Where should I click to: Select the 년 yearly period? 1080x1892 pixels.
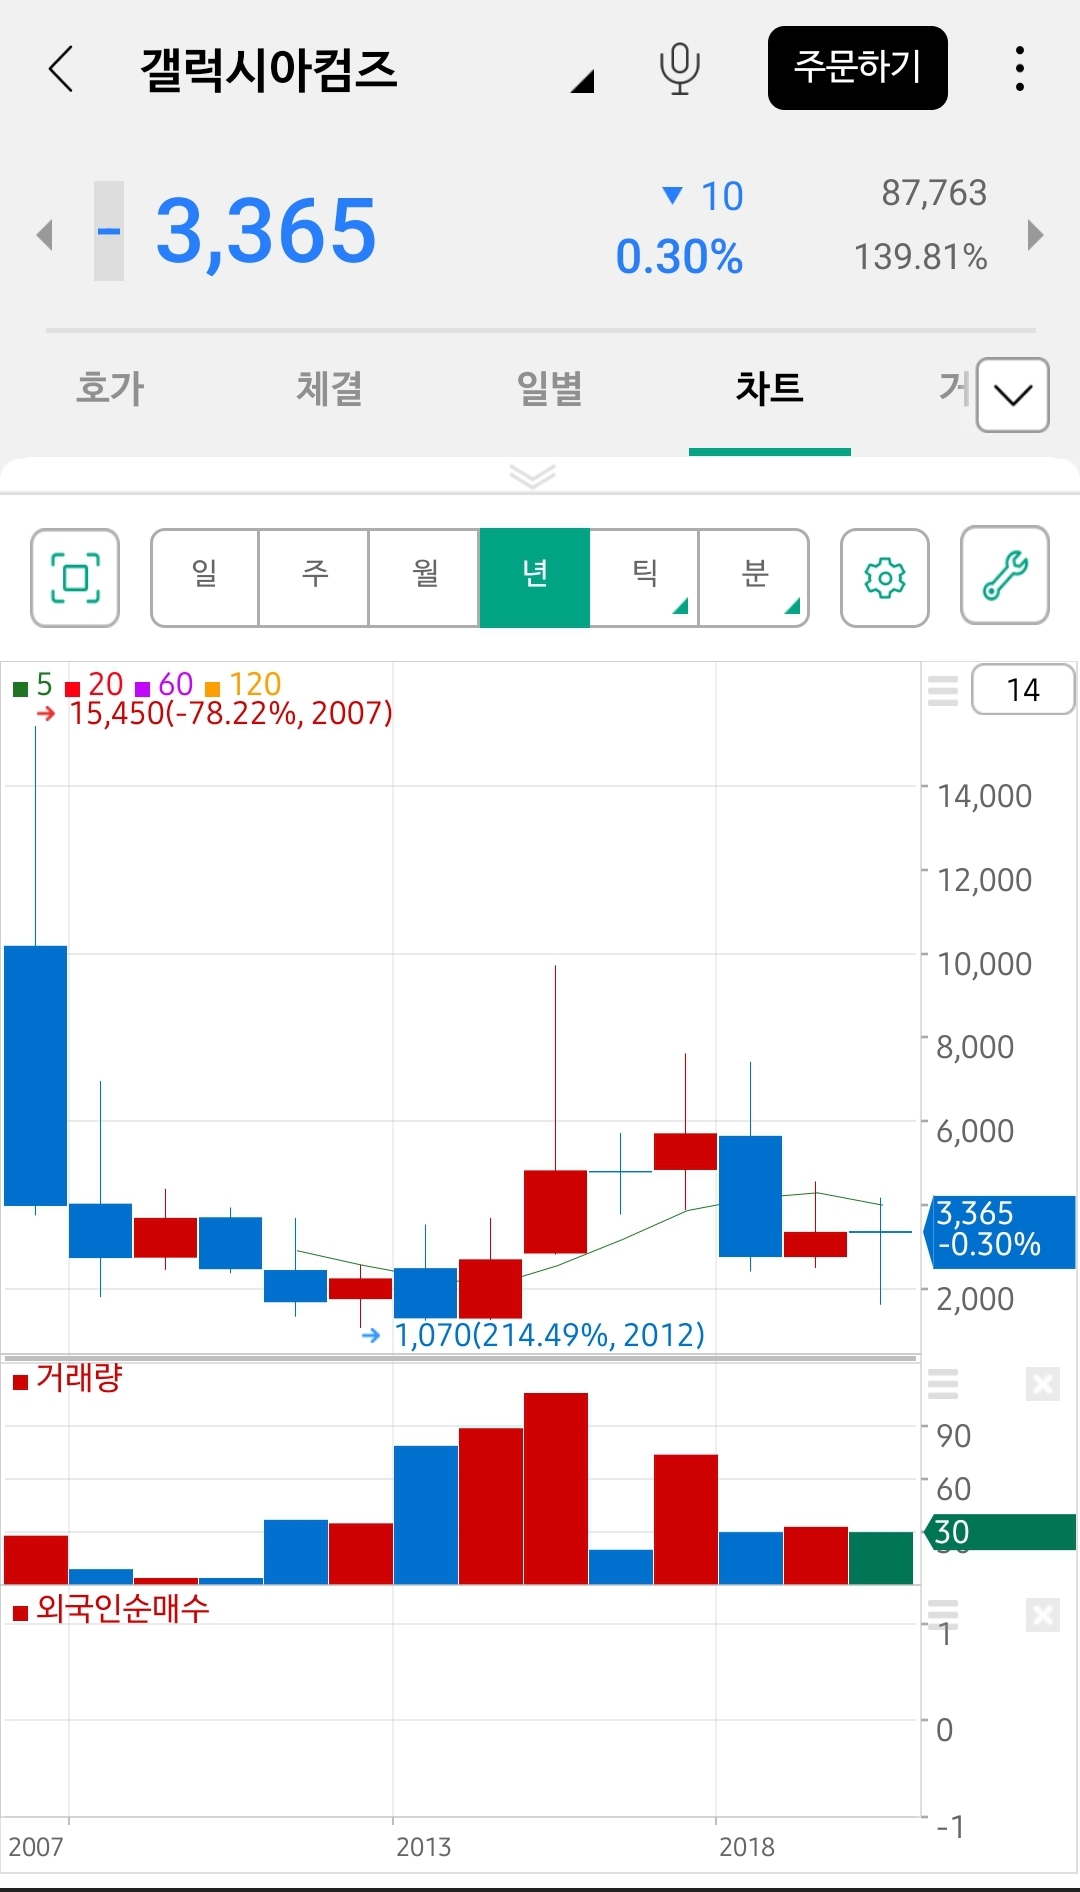click(535, 578)
